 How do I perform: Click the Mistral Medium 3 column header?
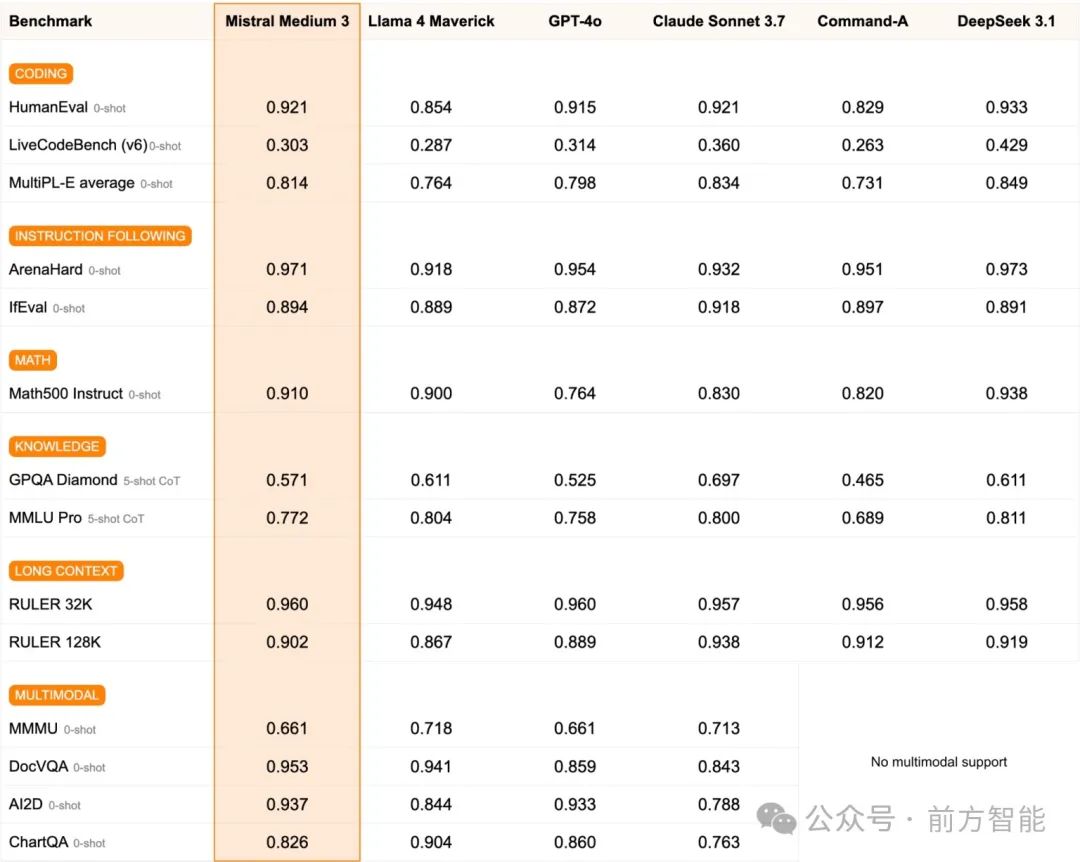click(x=287, y=21)
